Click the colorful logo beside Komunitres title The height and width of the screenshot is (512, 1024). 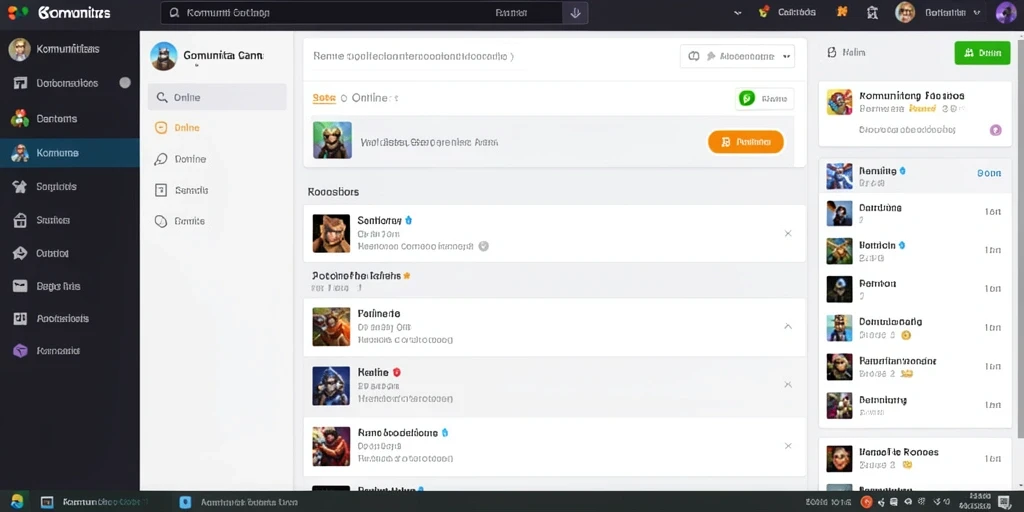click(18, 12)
